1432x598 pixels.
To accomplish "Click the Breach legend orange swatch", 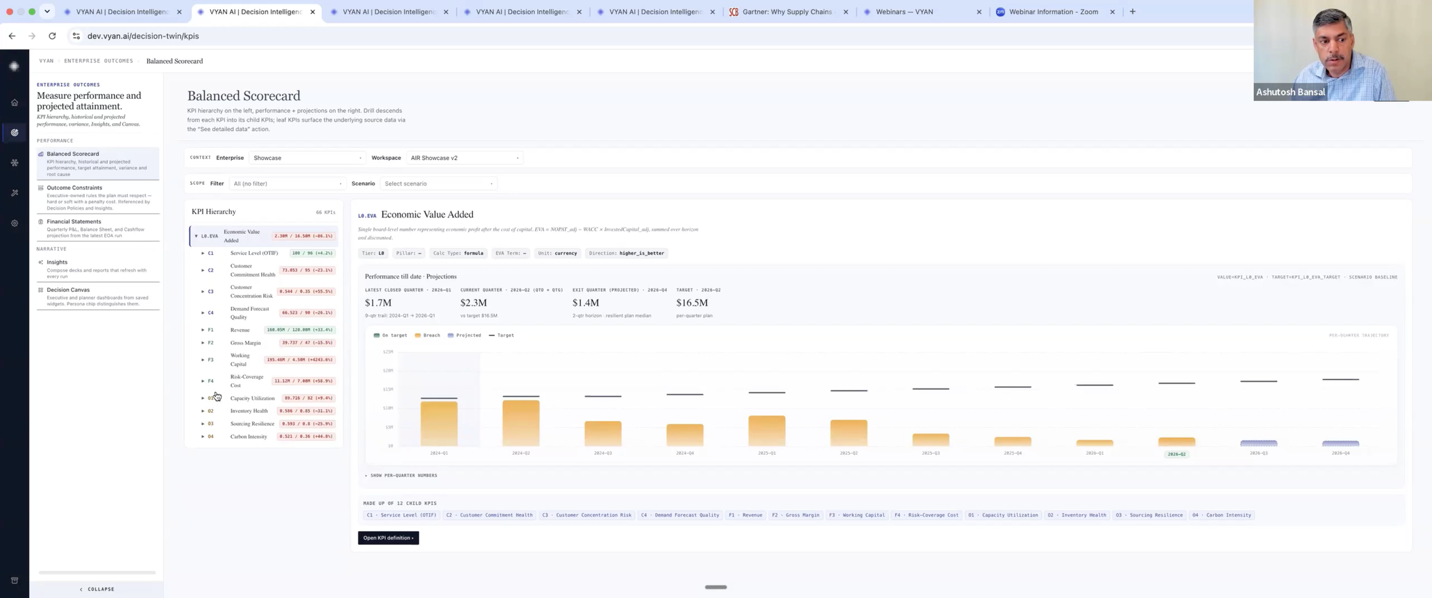I will click(x=418, y=335).
